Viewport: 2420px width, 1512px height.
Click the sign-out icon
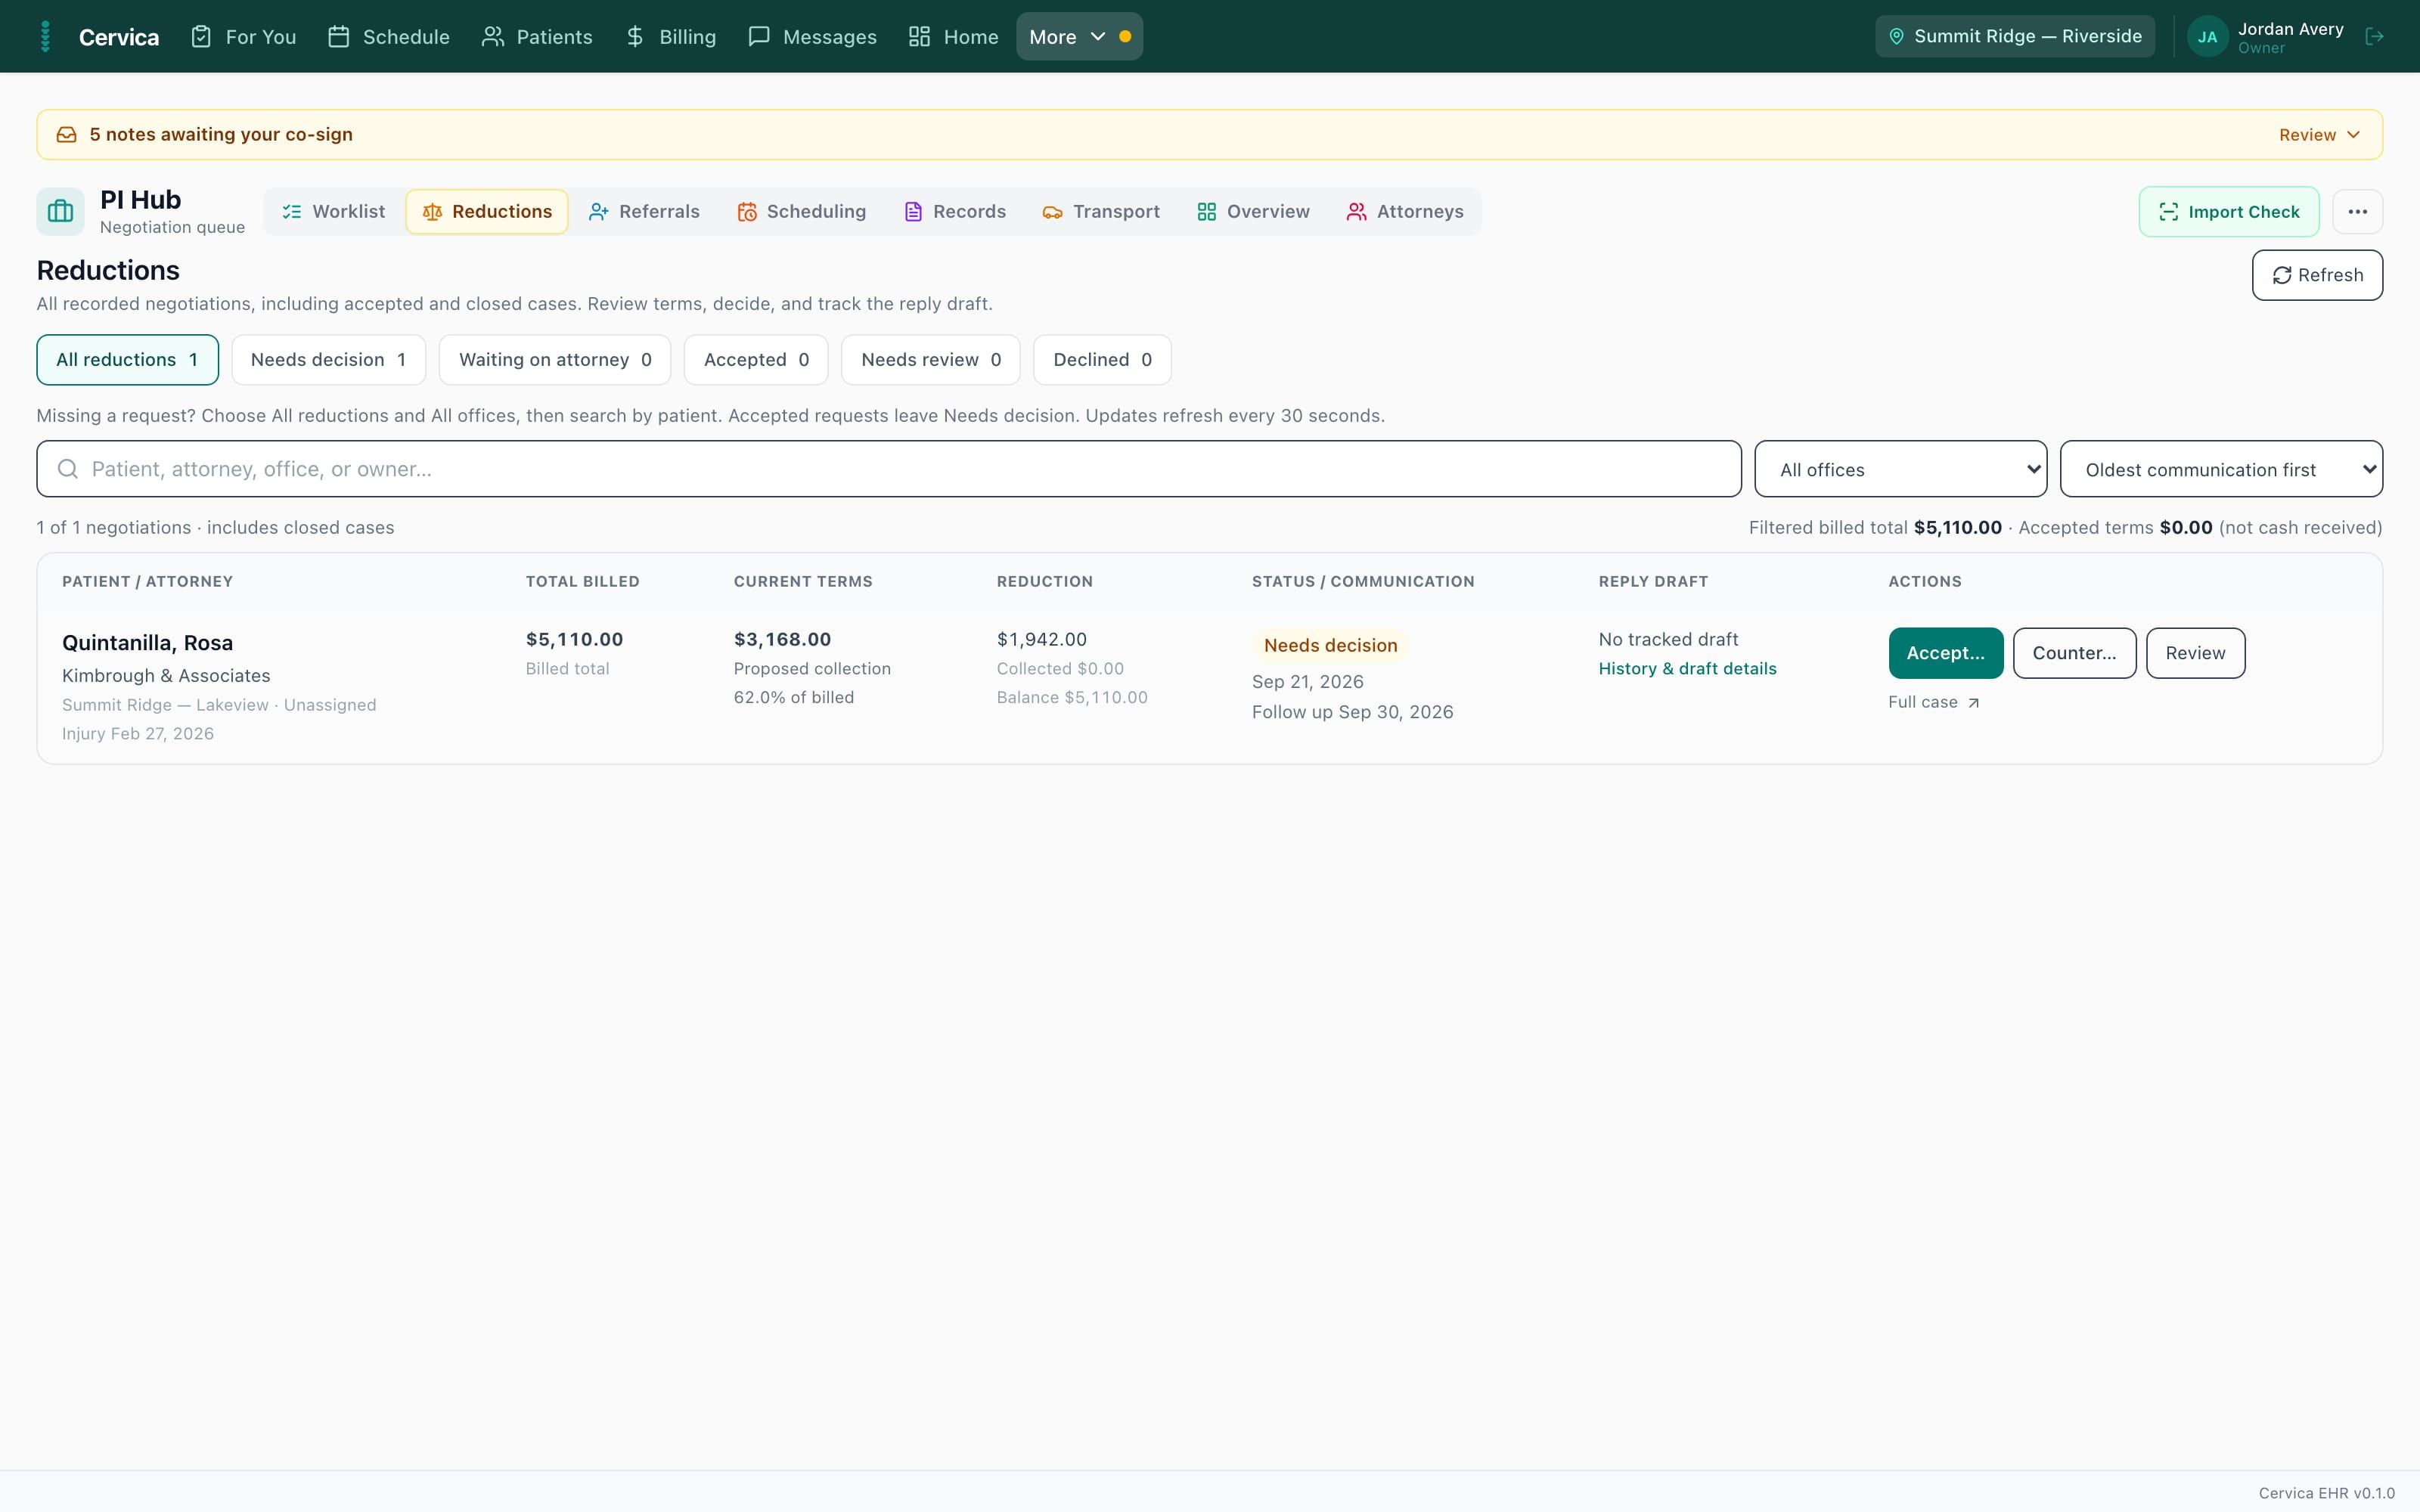[x=2375, y=37]
